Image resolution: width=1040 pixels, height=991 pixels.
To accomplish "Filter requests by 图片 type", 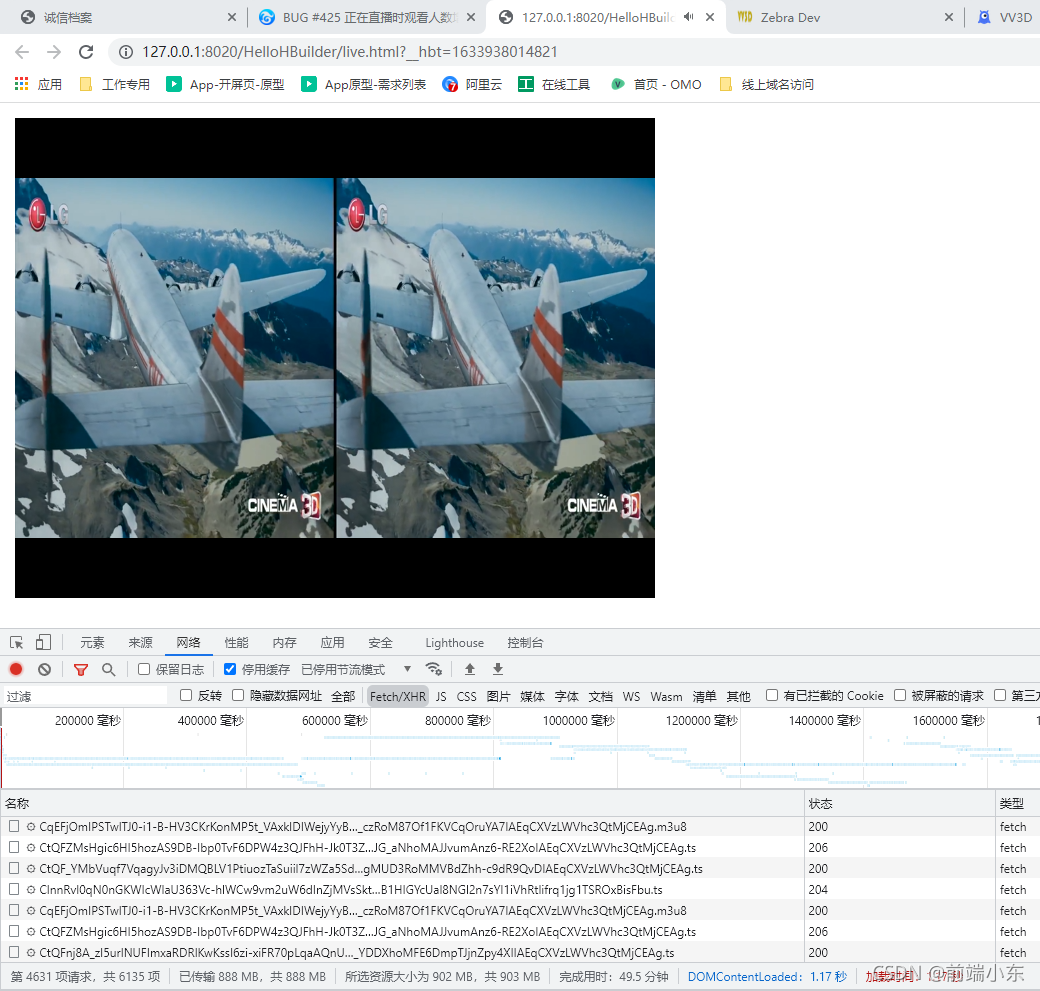I will click(498, 696).
